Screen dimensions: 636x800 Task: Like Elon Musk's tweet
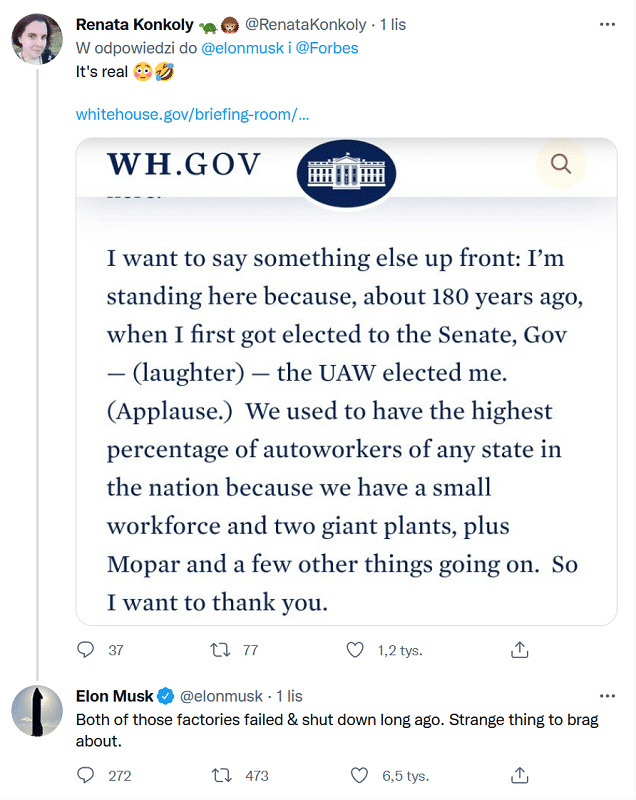[x=359, y=775]
